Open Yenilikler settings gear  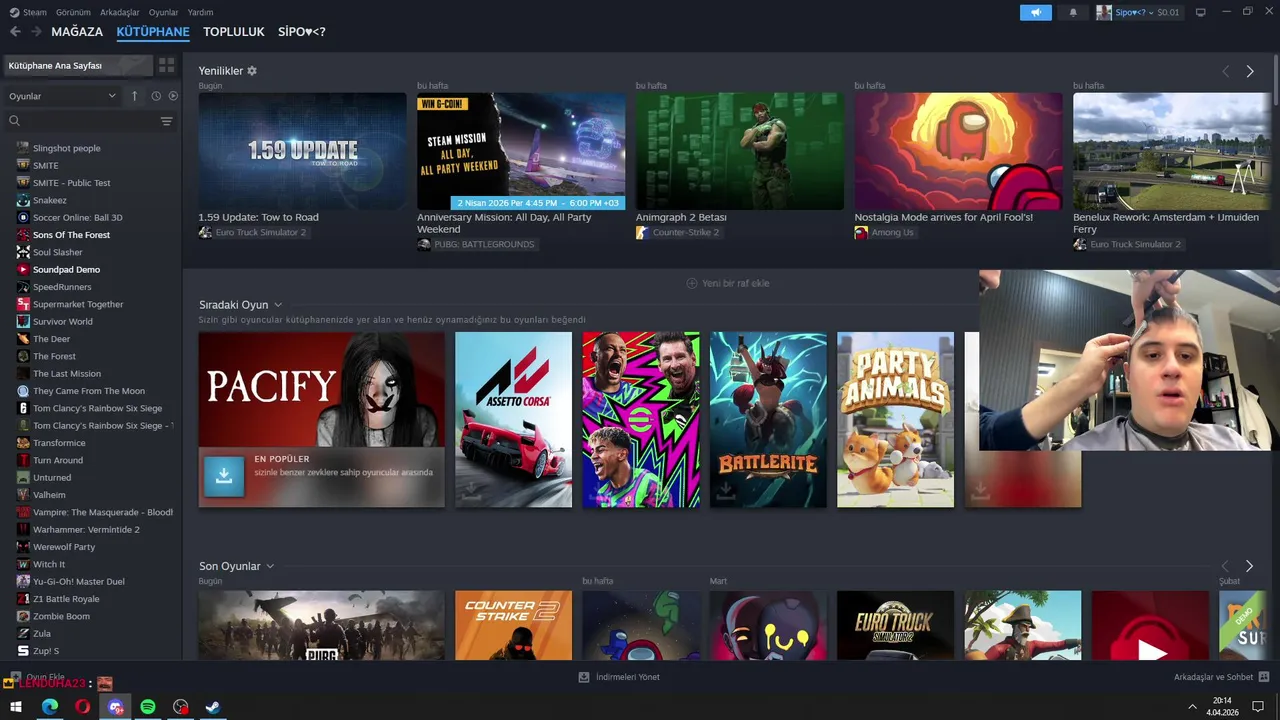[x=252, y=71]
